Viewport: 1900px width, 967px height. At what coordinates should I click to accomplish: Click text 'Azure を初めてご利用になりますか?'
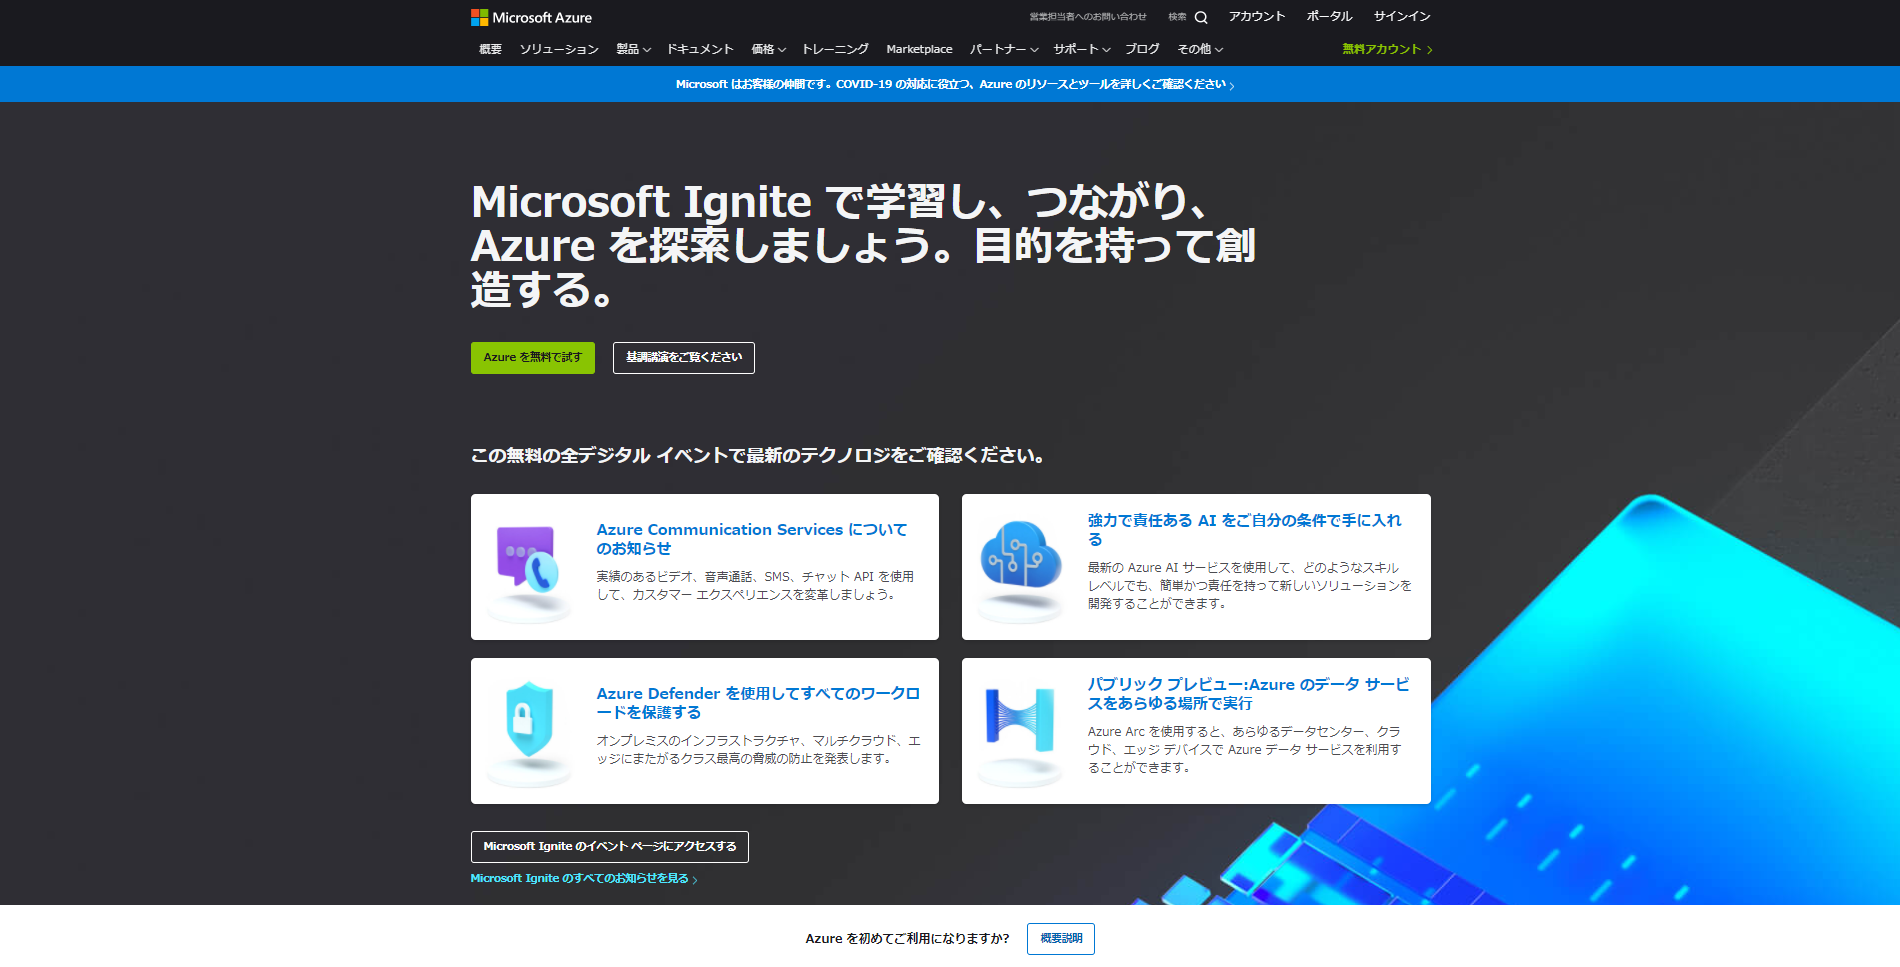pyautogui.click(x=908, y=939)
